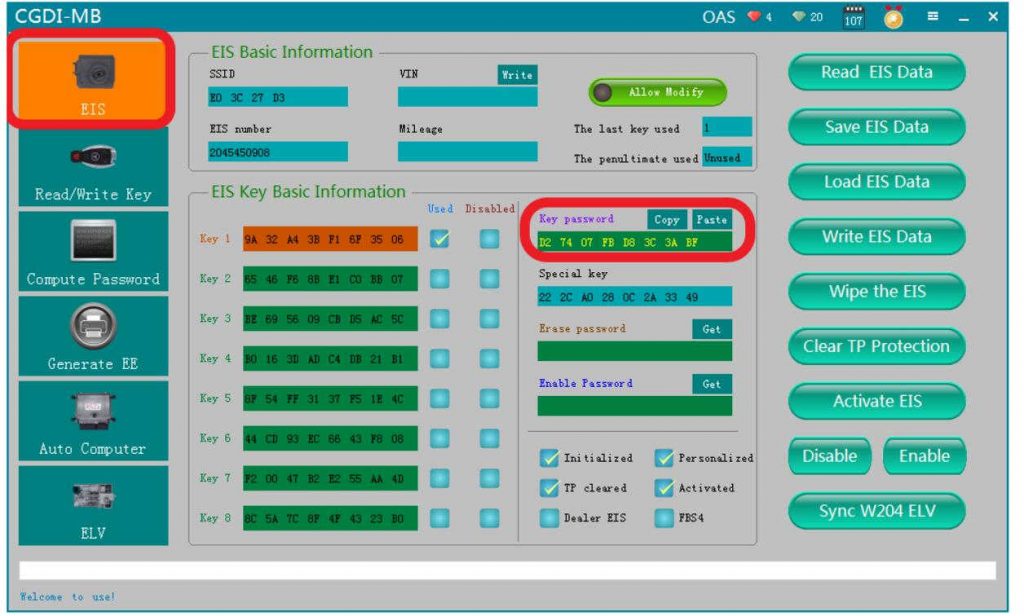Check the Used box for Key 2
The image size is (1024, 616).
tap(440, 279)
